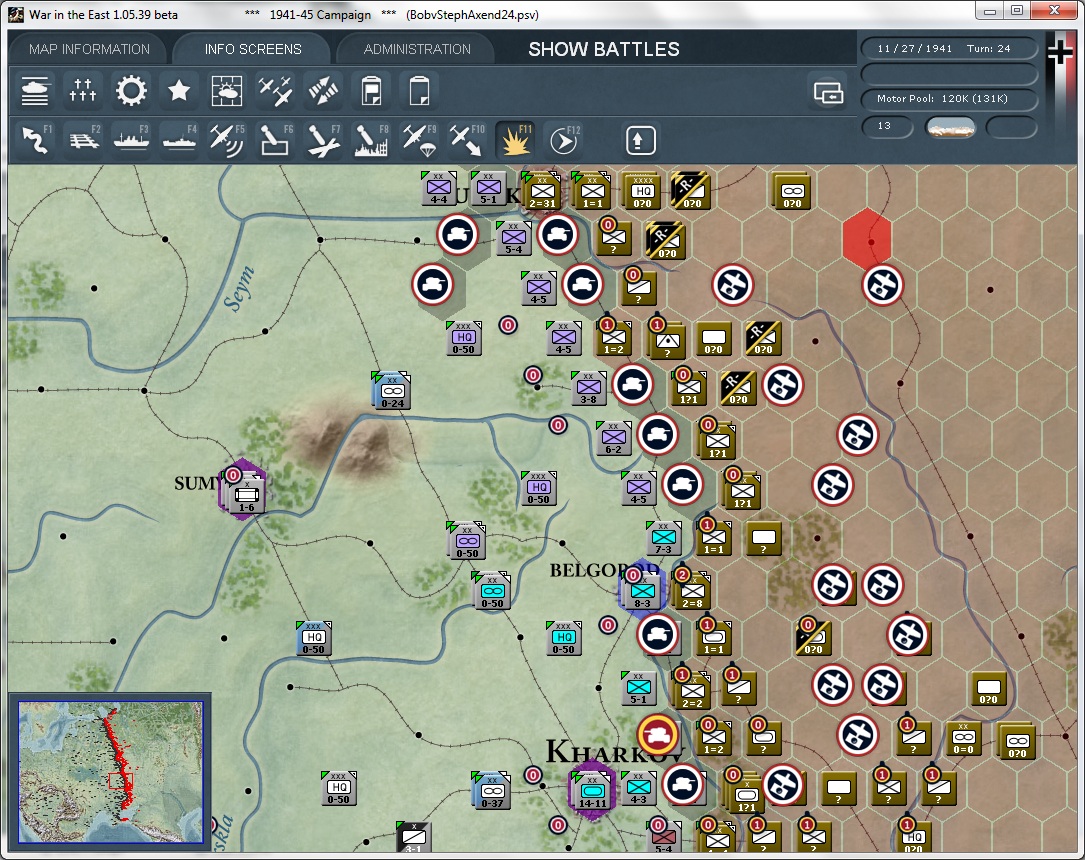
Task: Open the victory star icon
Action: point(179,91)
